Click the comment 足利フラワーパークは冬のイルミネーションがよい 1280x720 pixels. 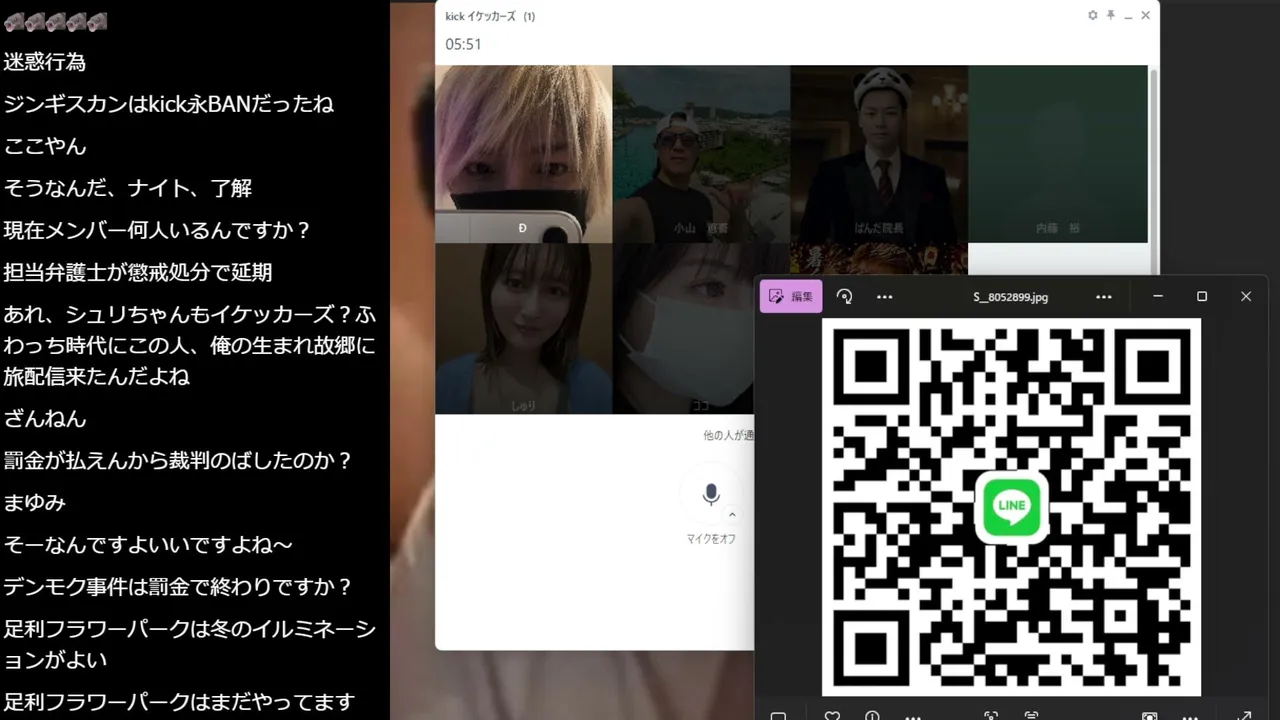coord(190,644)
